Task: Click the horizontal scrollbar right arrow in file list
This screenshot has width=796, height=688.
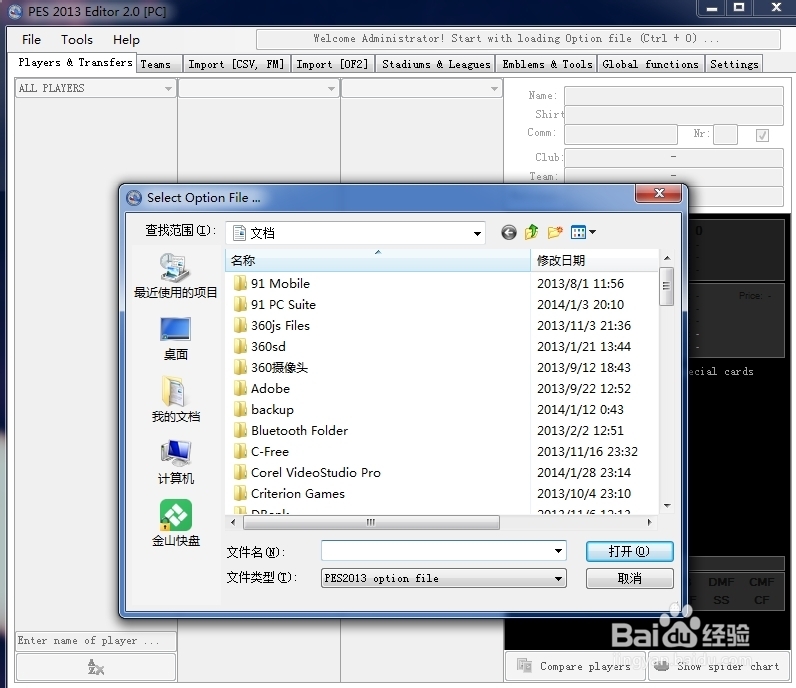Action: point(649,522)
